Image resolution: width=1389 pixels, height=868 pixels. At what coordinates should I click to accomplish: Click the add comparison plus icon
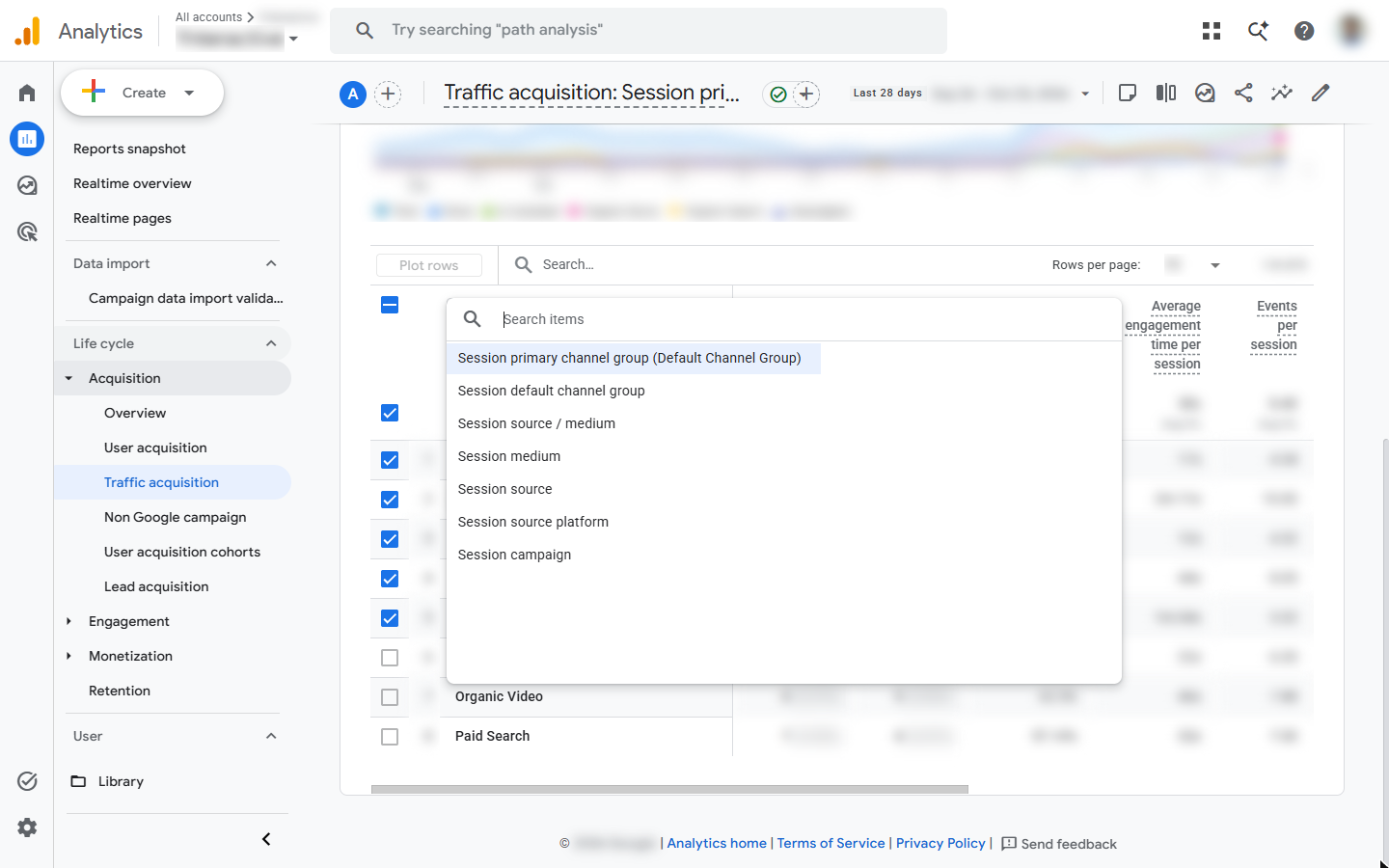click(387, 94)
